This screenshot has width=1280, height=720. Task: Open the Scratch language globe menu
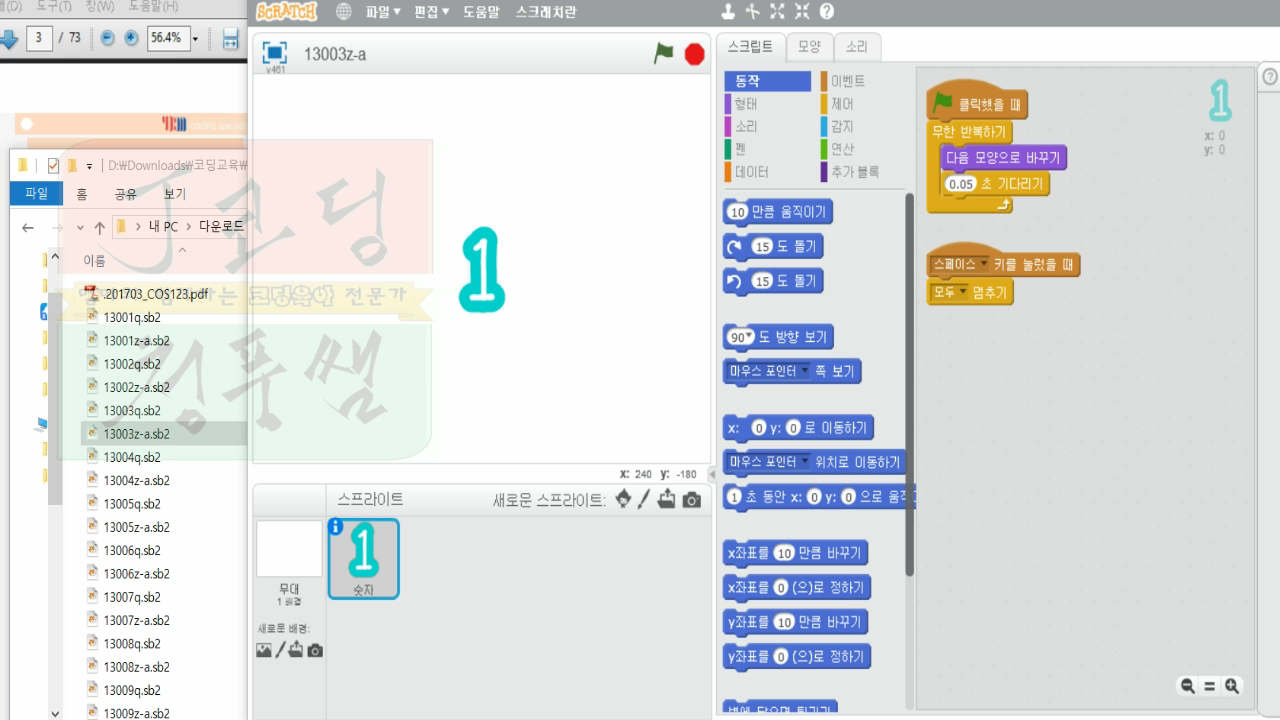pos(344,12)
